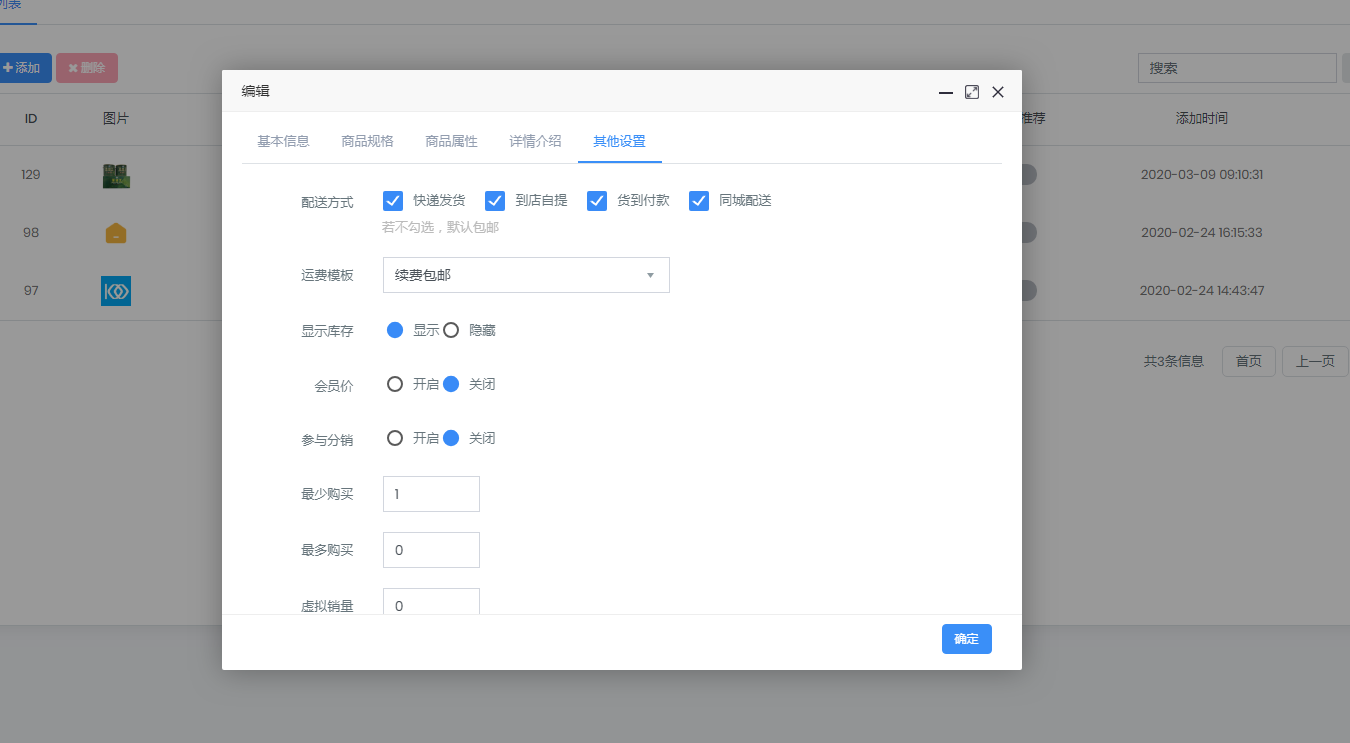The width and height of the screenshot is (1350, 743).
Task: Click product thumbnail for ID 129
Action: tap(116, 175)
